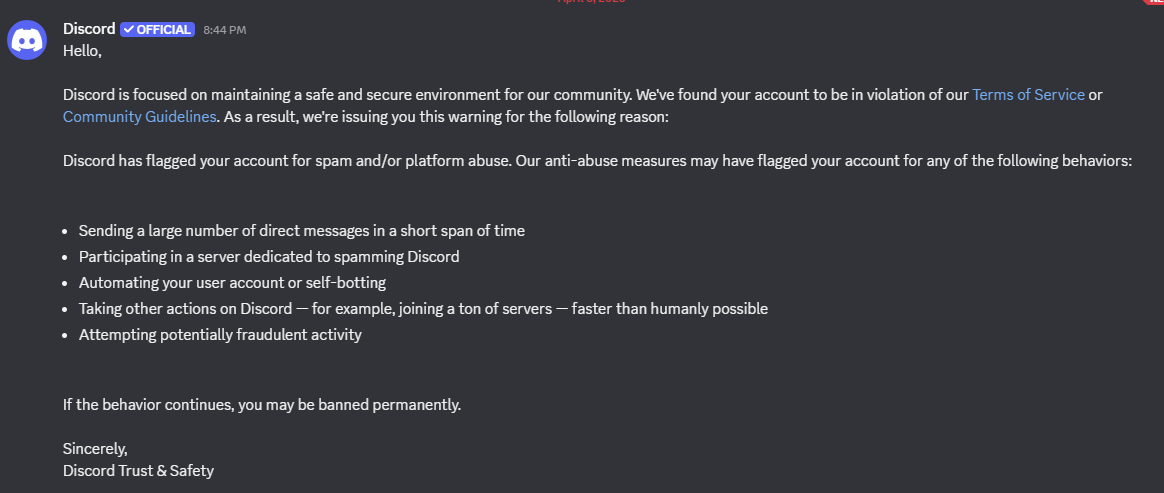Click the Discord logo avatar

[x=29, y=40]
